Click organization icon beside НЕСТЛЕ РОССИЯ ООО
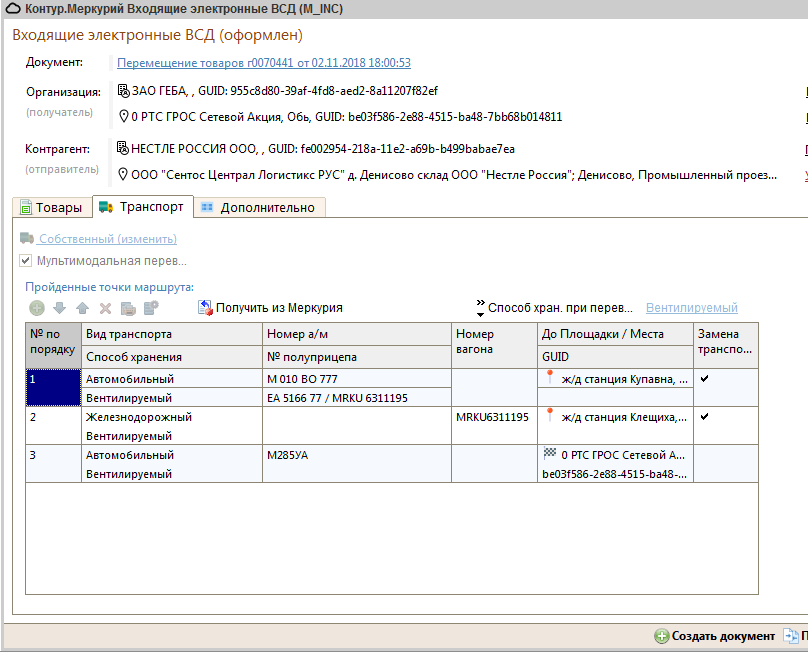Viewport: 808px width, 652px height. tap(123, 148)
